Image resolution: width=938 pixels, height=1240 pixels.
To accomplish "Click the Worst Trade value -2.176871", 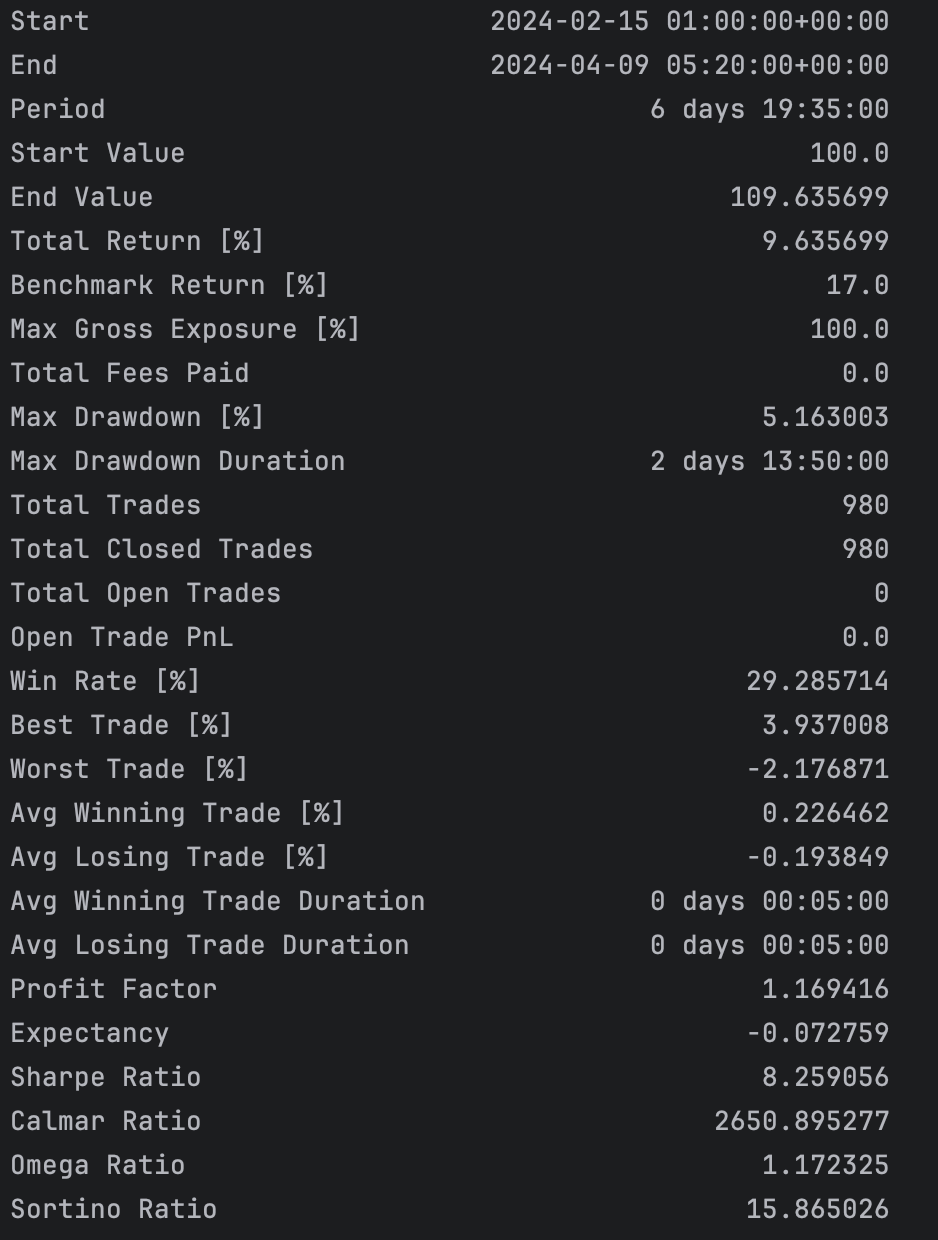I will click(x=817, y=769).
